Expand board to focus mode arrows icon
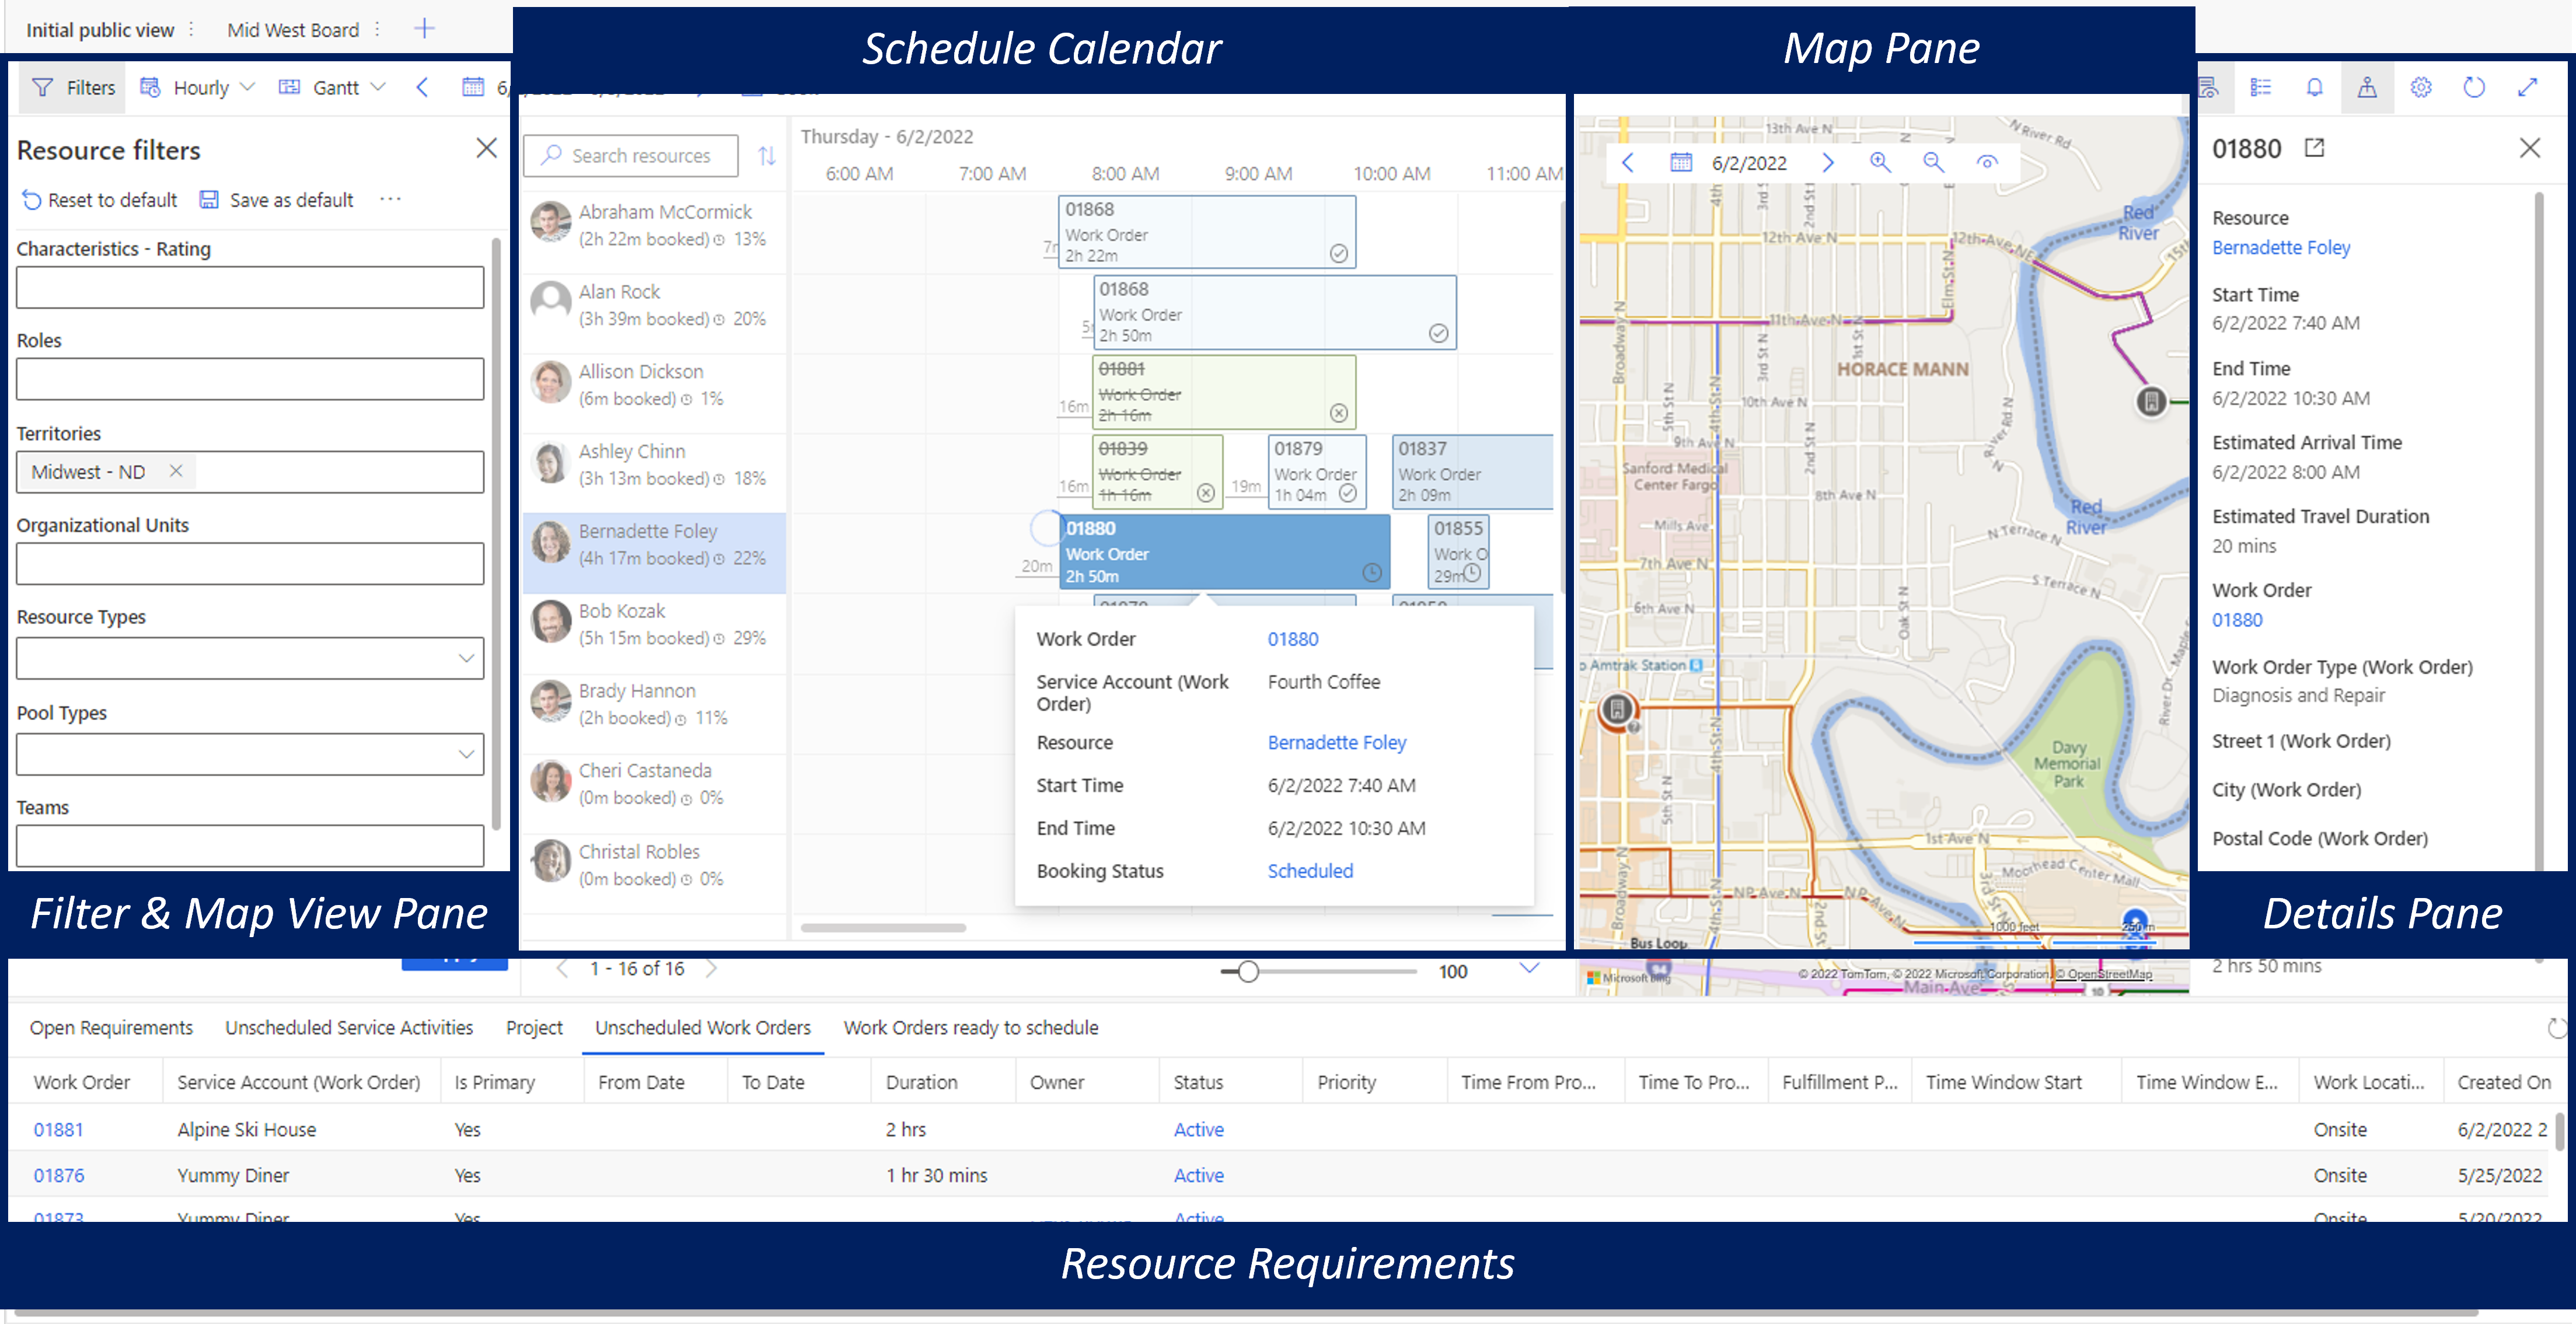The image size is (2576, 1324). [2527, 88]
